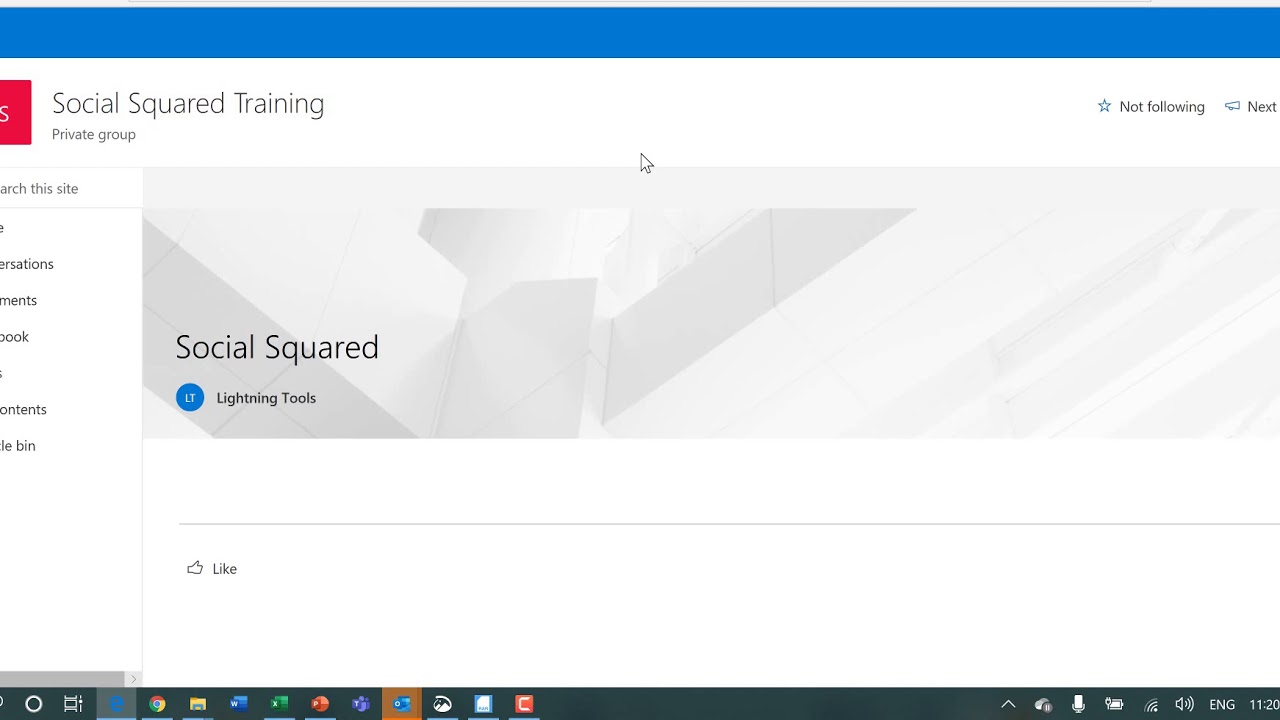
Task: Focus the Search this site box
Action: pyautogui.click(x=70, y=188)
